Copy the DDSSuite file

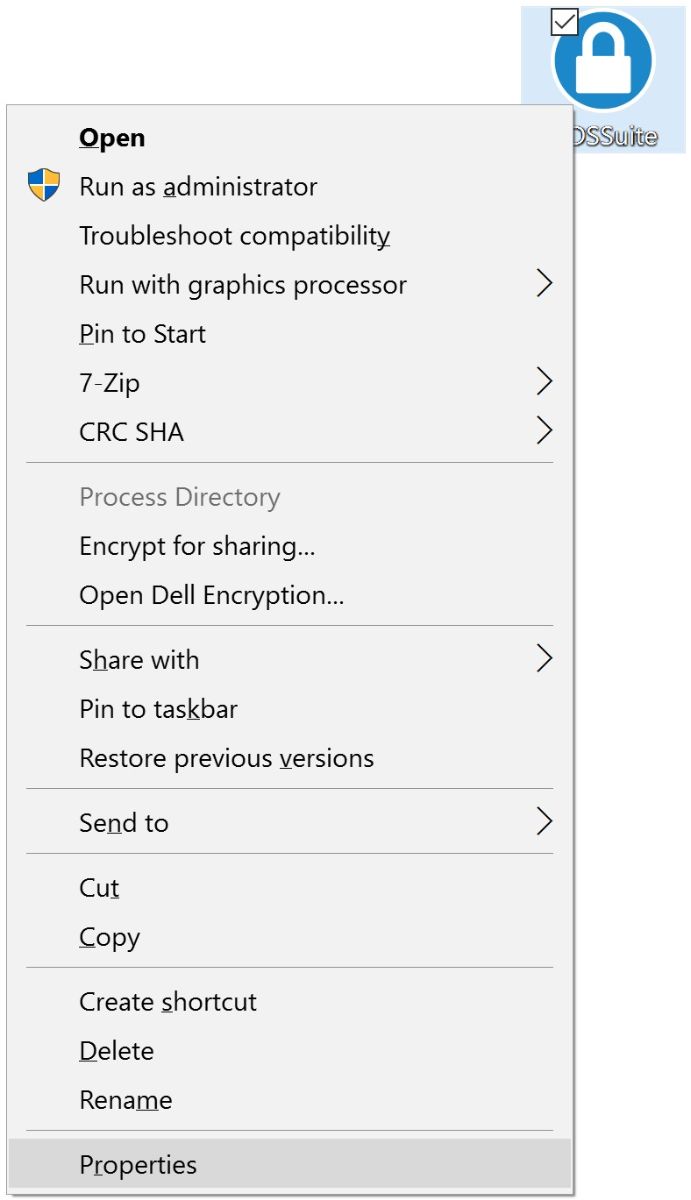108,937
